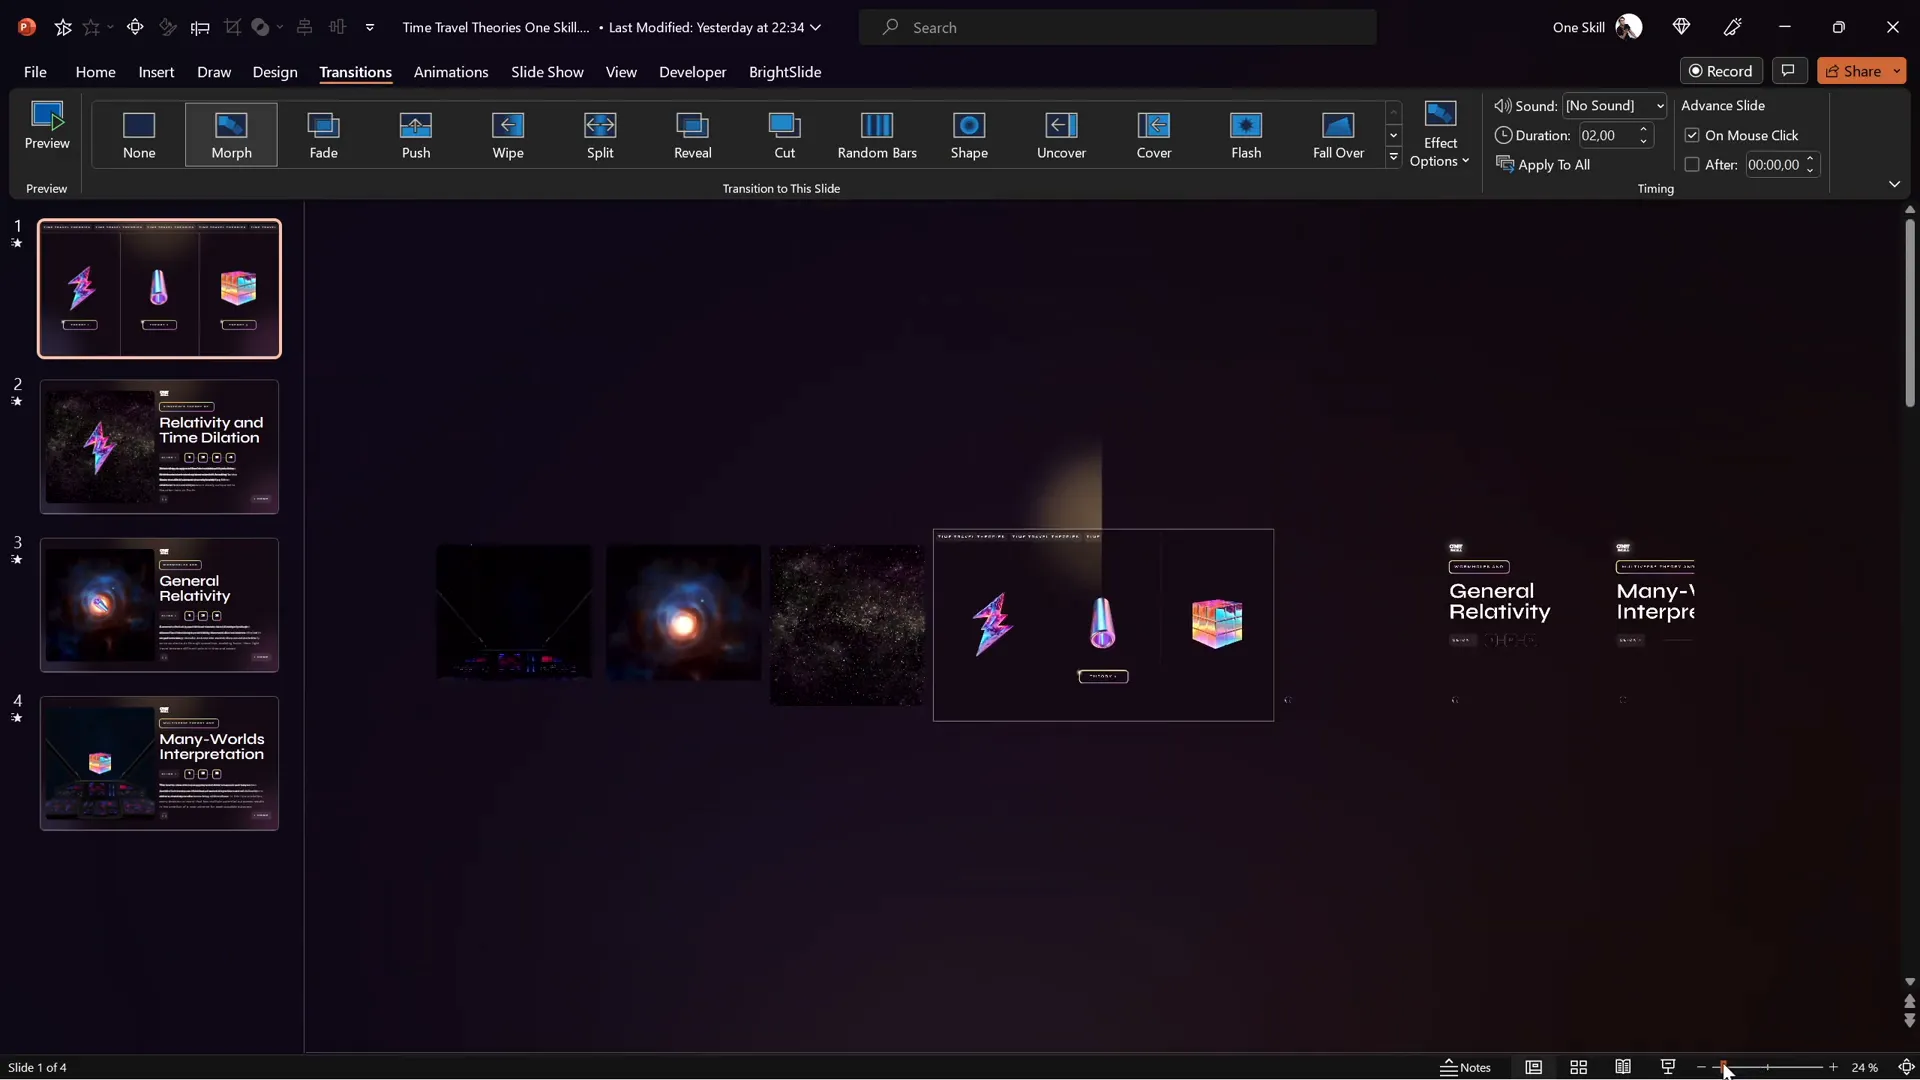Switch to the Animations tab
This screenshot has height=1080, width=1920.
coord(451,72)
